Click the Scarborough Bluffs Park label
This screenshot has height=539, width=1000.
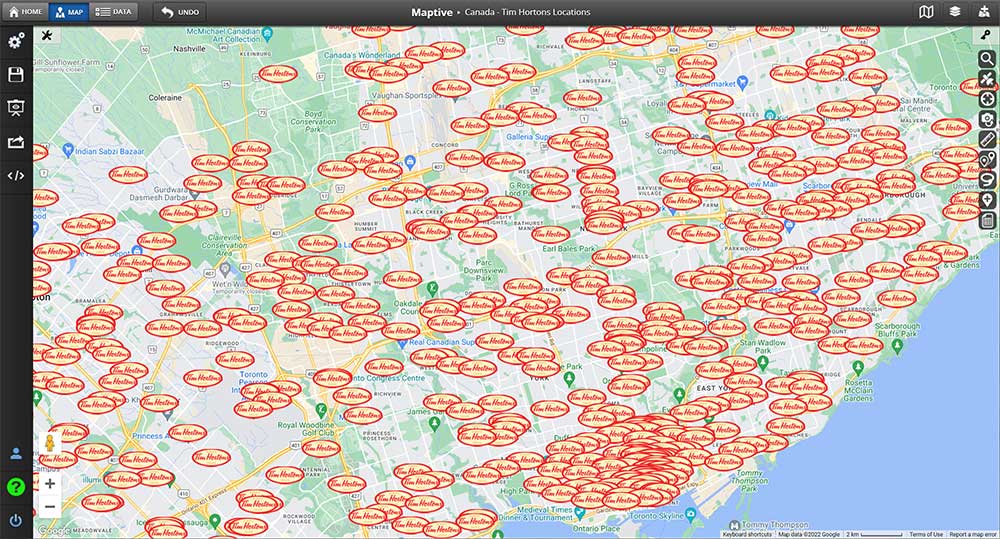pyautogui.click(x=897, y=330)
